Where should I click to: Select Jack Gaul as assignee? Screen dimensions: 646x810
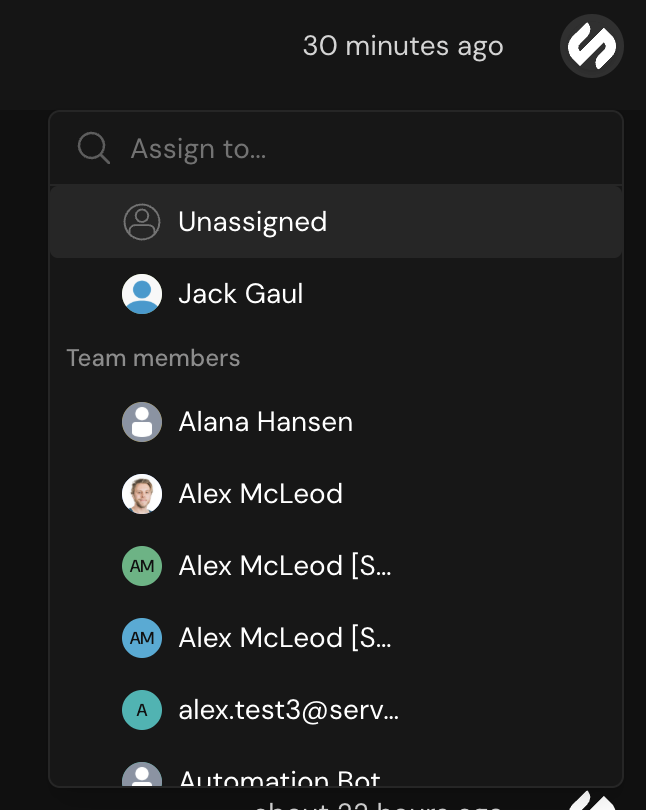coord(240,294)
